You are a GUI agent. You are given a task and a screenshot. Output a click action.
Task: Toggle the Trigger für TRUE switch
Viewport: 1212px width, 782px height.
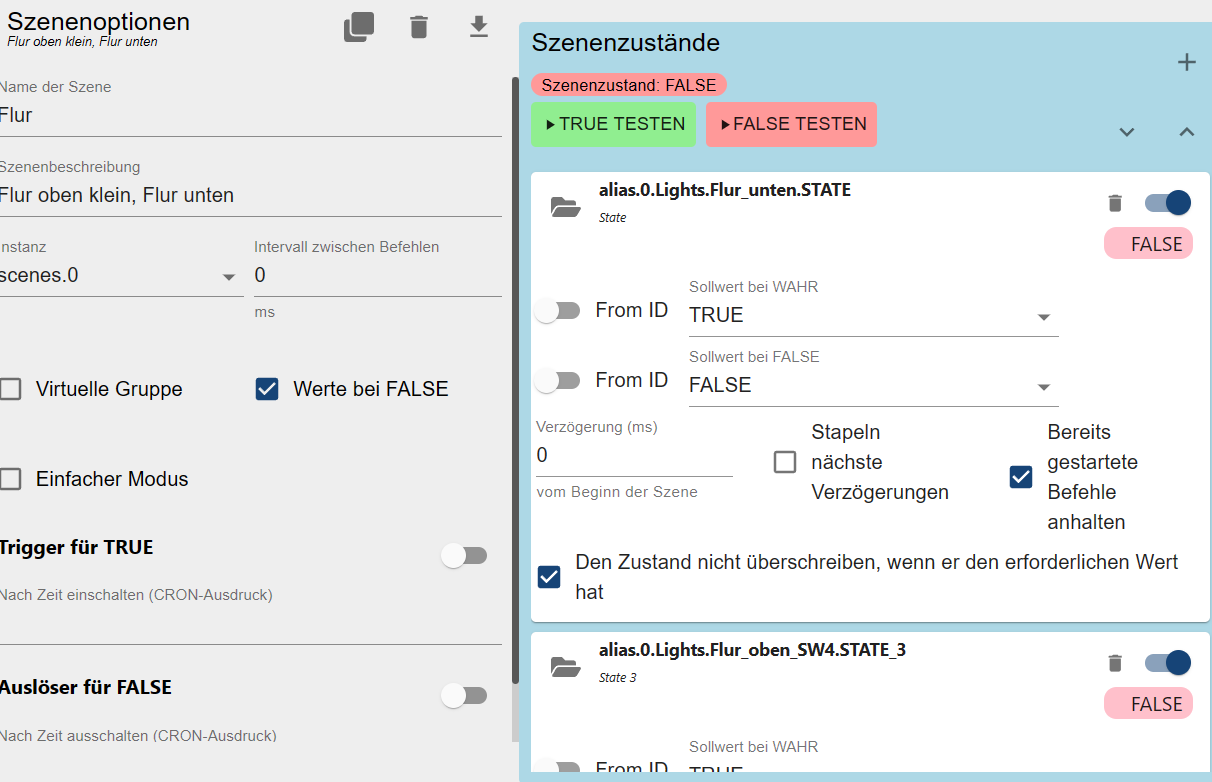click(465, 556)
